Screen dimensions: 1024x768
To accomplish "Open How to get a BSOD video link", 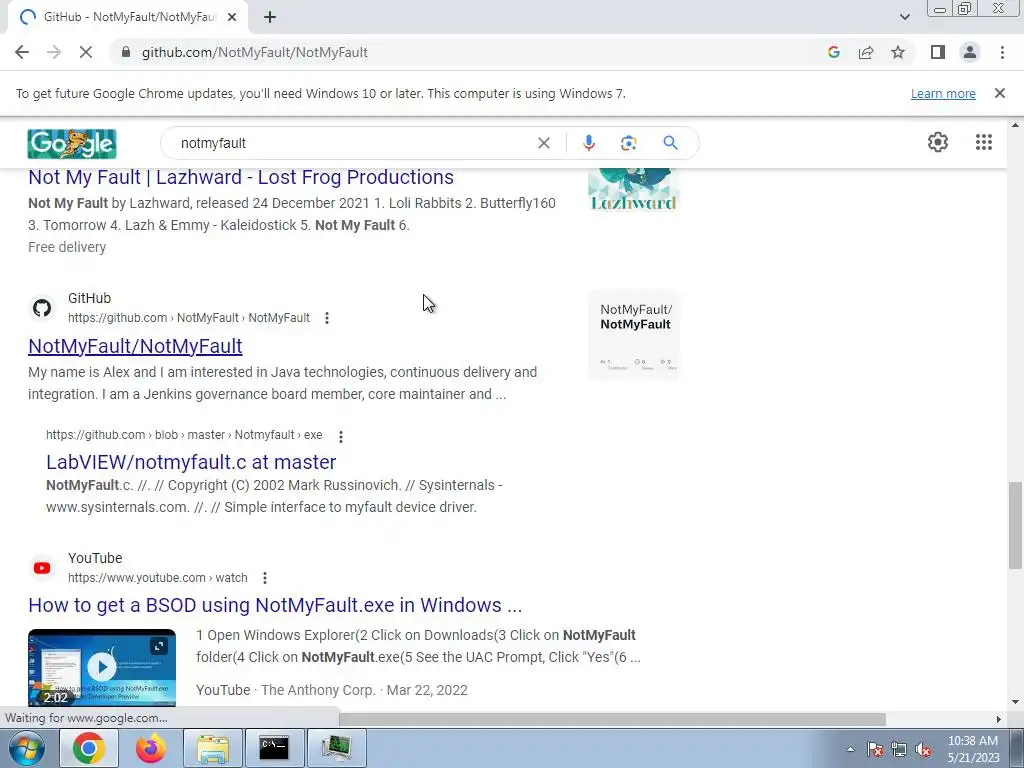I will tap(275, 605).
